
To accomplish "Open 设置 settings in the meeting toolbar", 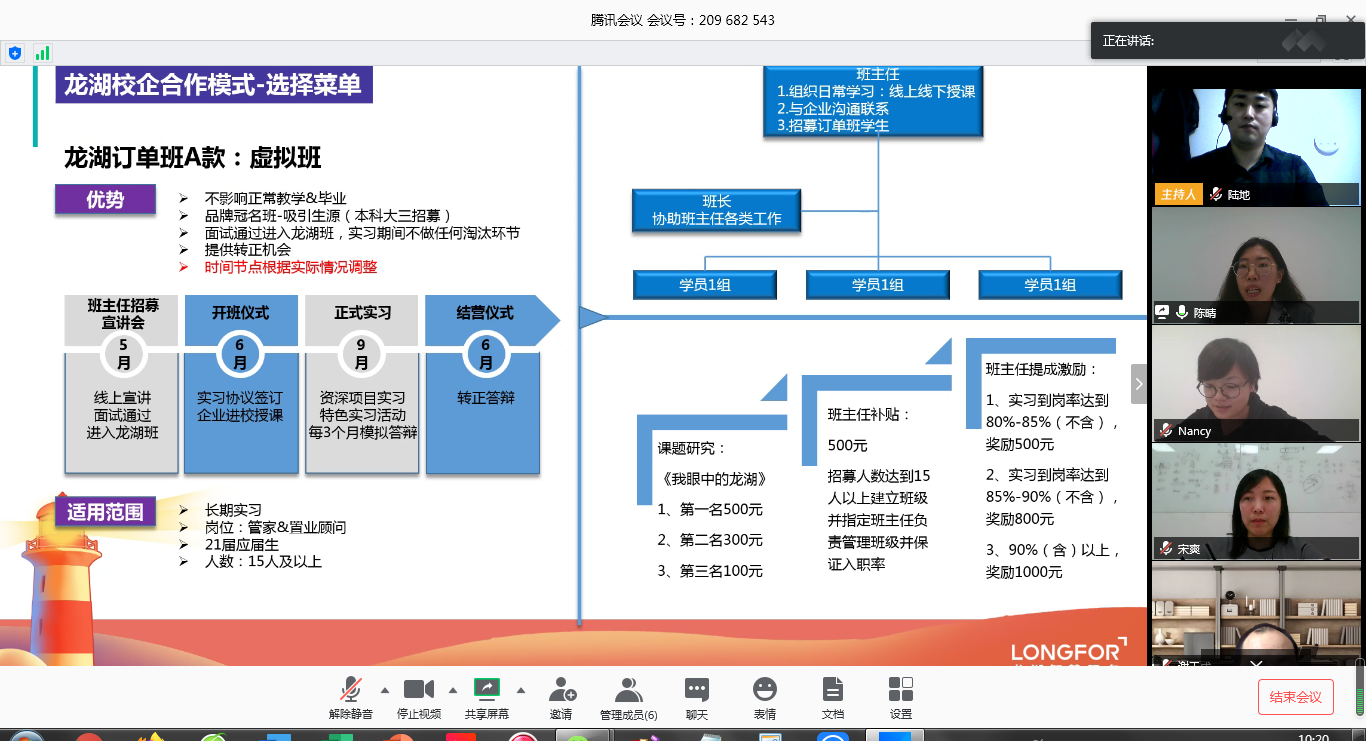I will pyautogui.click(x=900, y=690).
